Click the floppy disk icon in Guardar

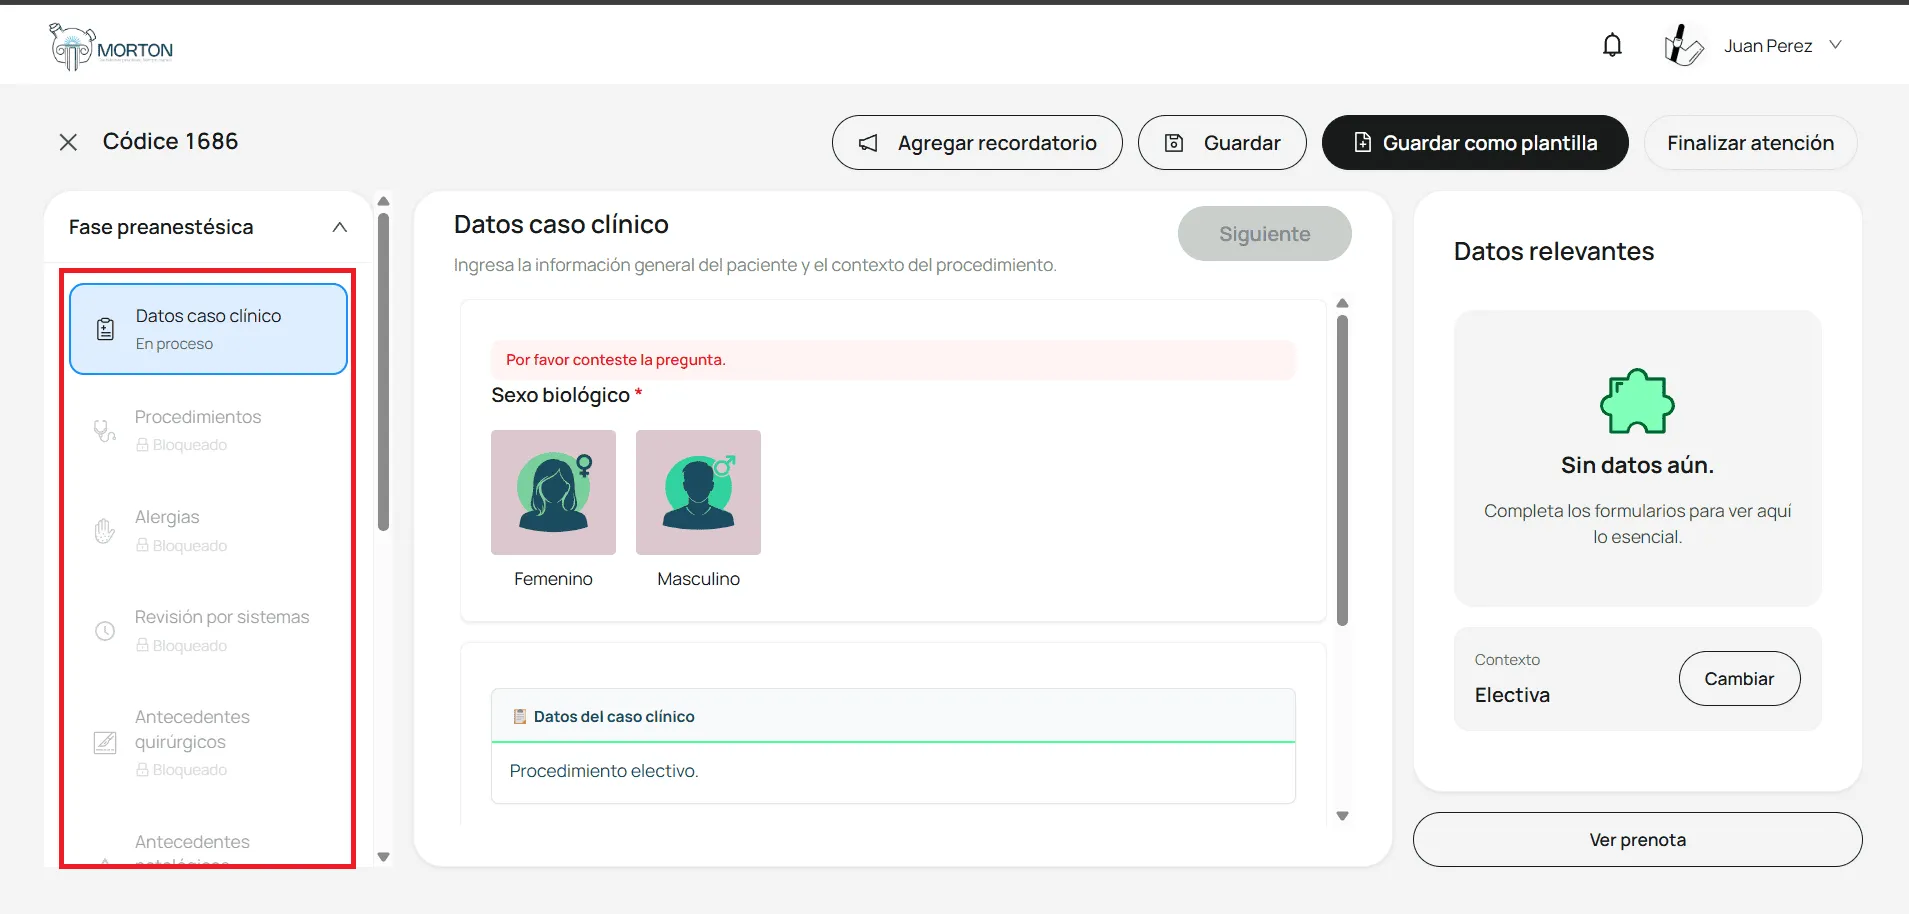[1174, 143]
